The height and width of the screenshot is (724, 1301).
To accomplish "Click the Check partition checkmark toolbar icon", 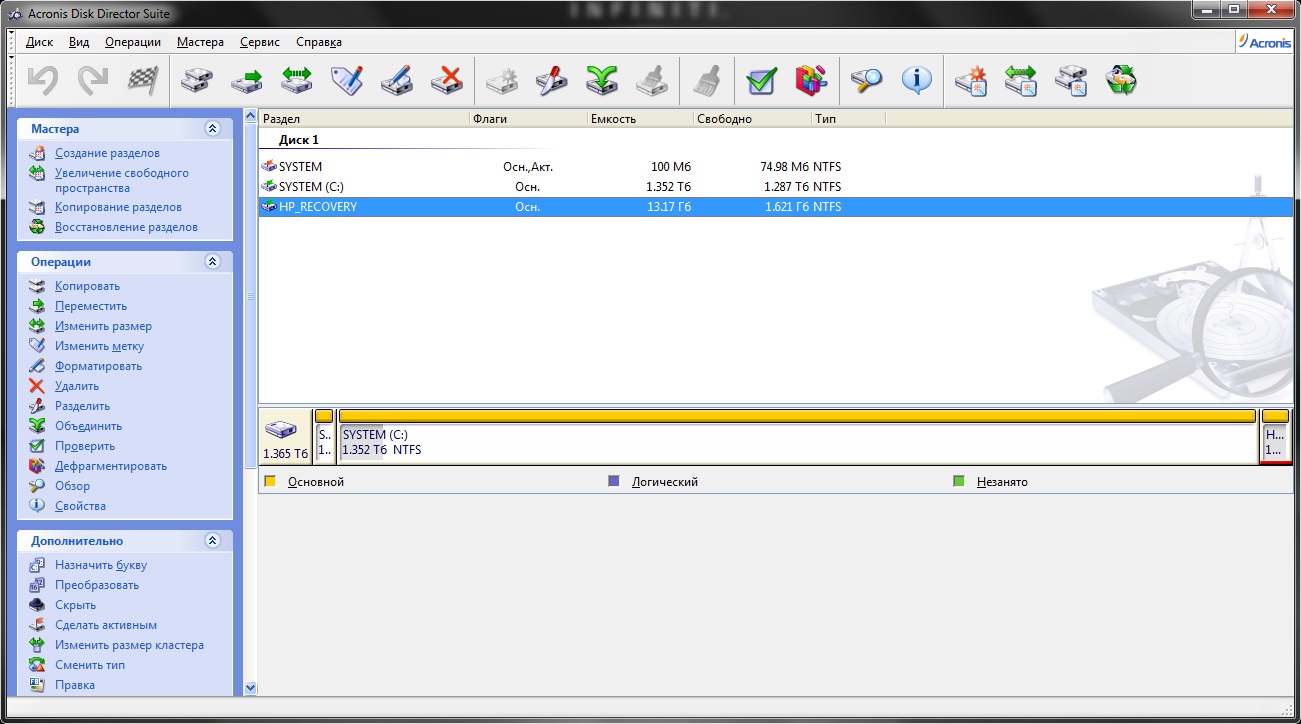I will pyautogui.click(x=762, y=80).
